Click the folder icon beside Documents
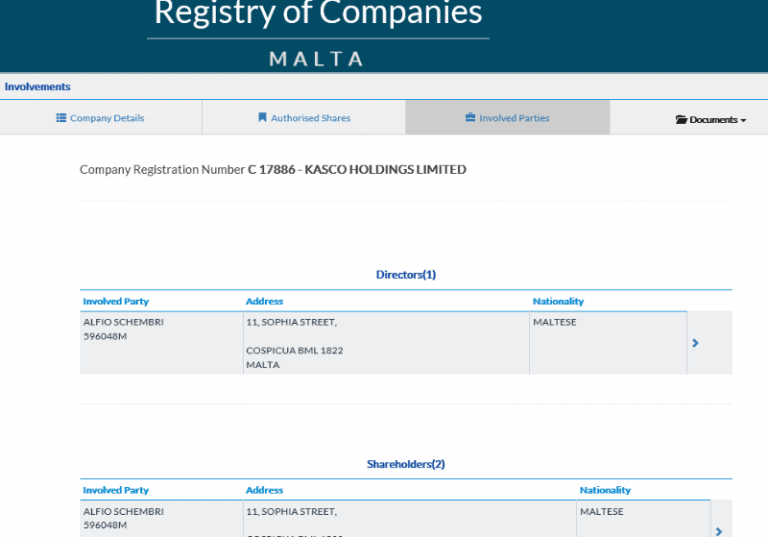This screenshot has height=537, width=768. (x=681, y=120)
